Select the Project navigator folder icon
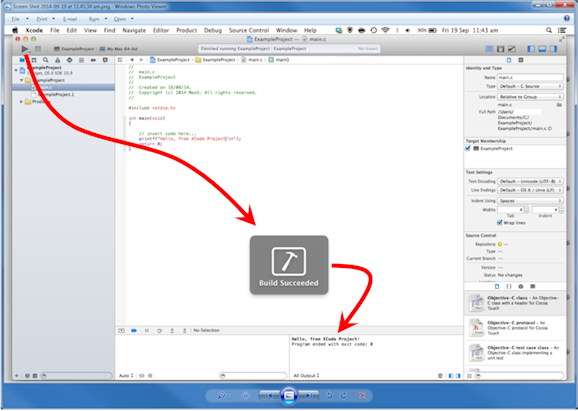 tap(22, 60)
